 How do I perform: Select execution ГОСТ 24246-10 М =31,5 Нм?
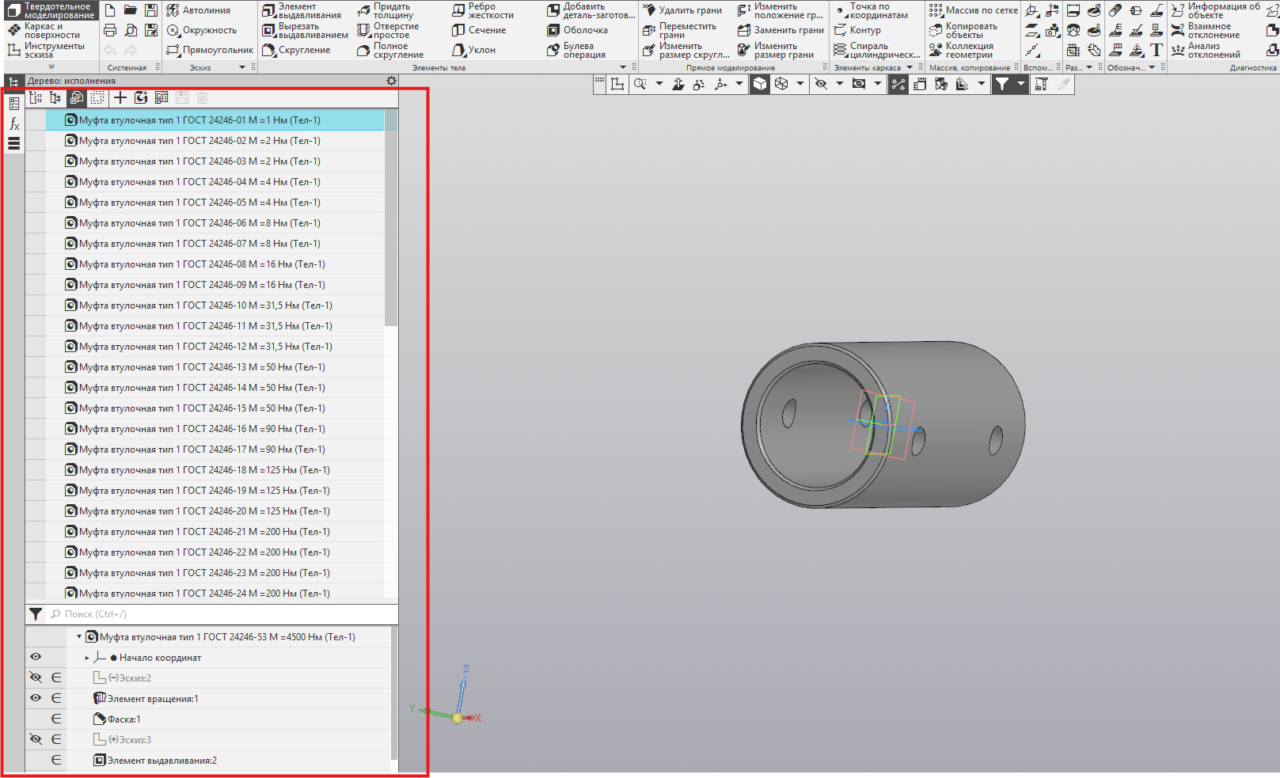[205, 305]
